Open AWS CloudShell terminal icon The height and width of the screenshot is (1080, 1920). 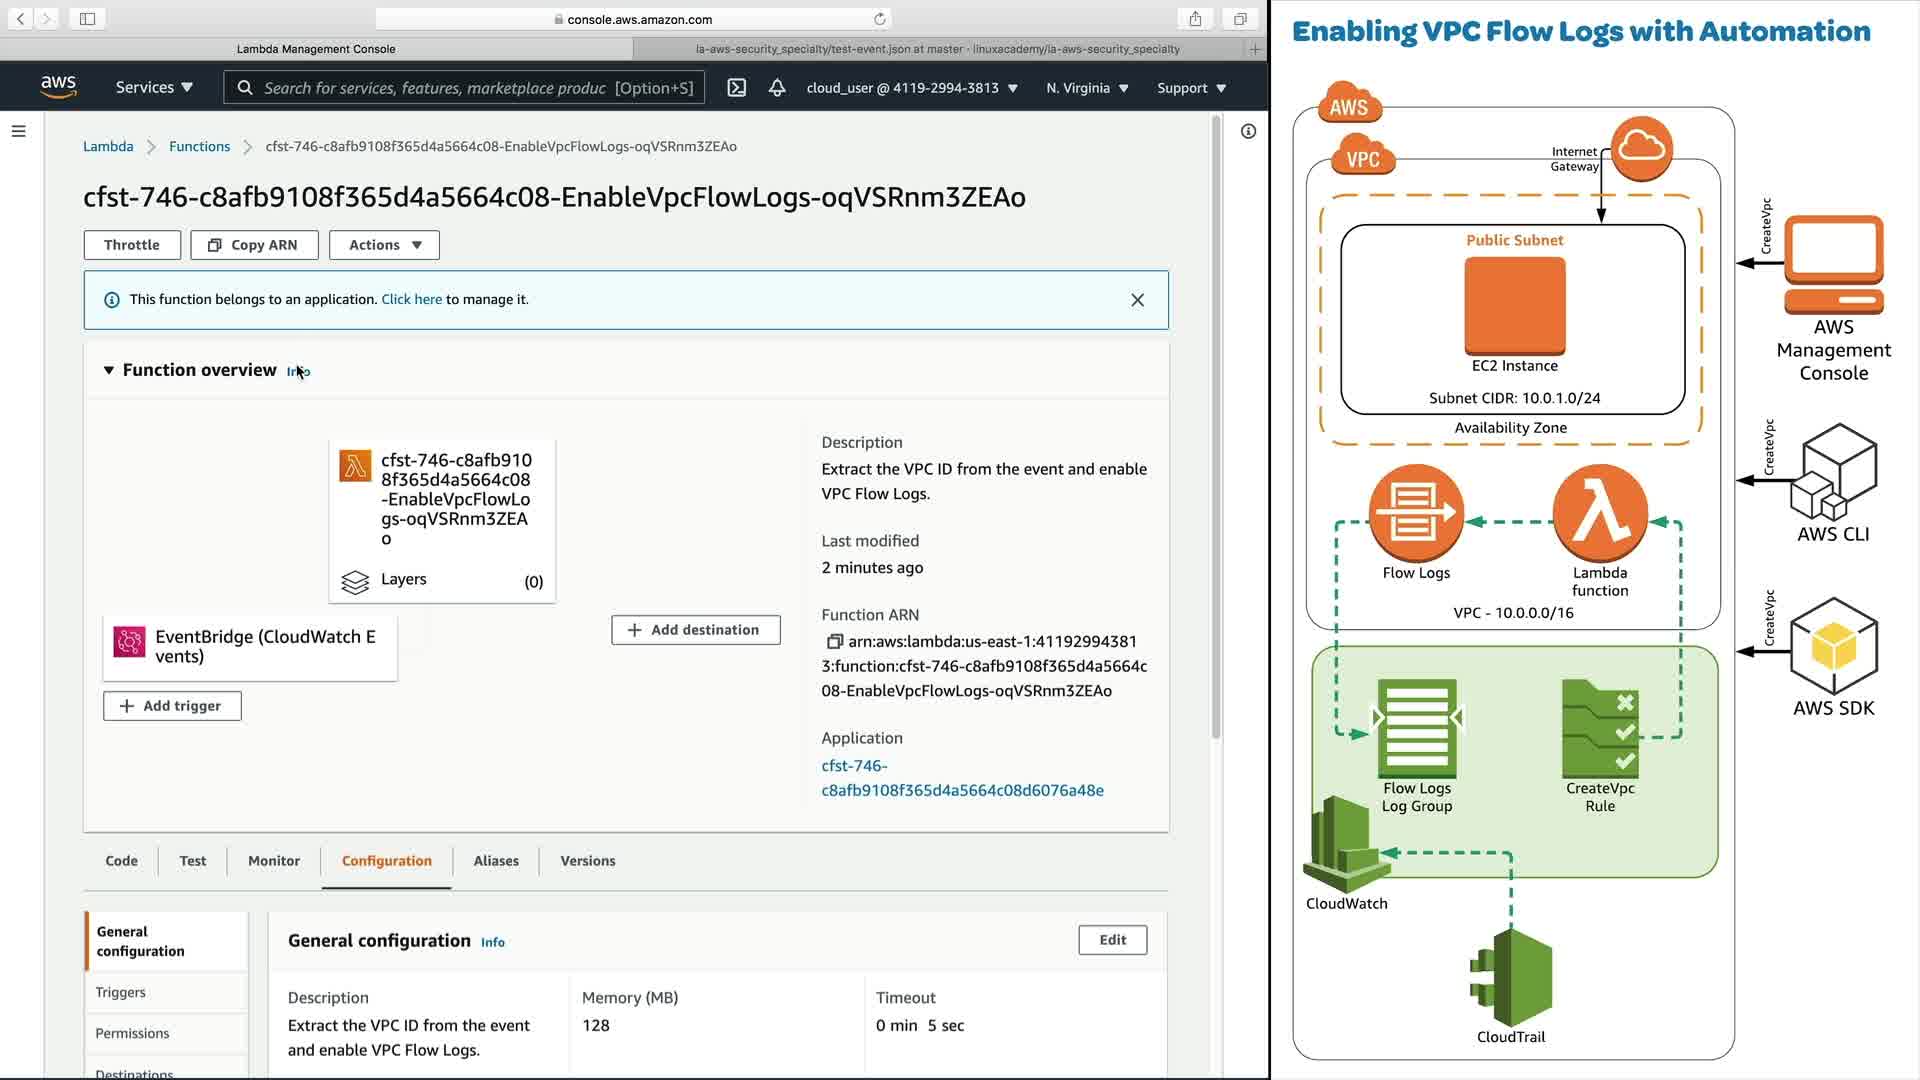point(736,88)
